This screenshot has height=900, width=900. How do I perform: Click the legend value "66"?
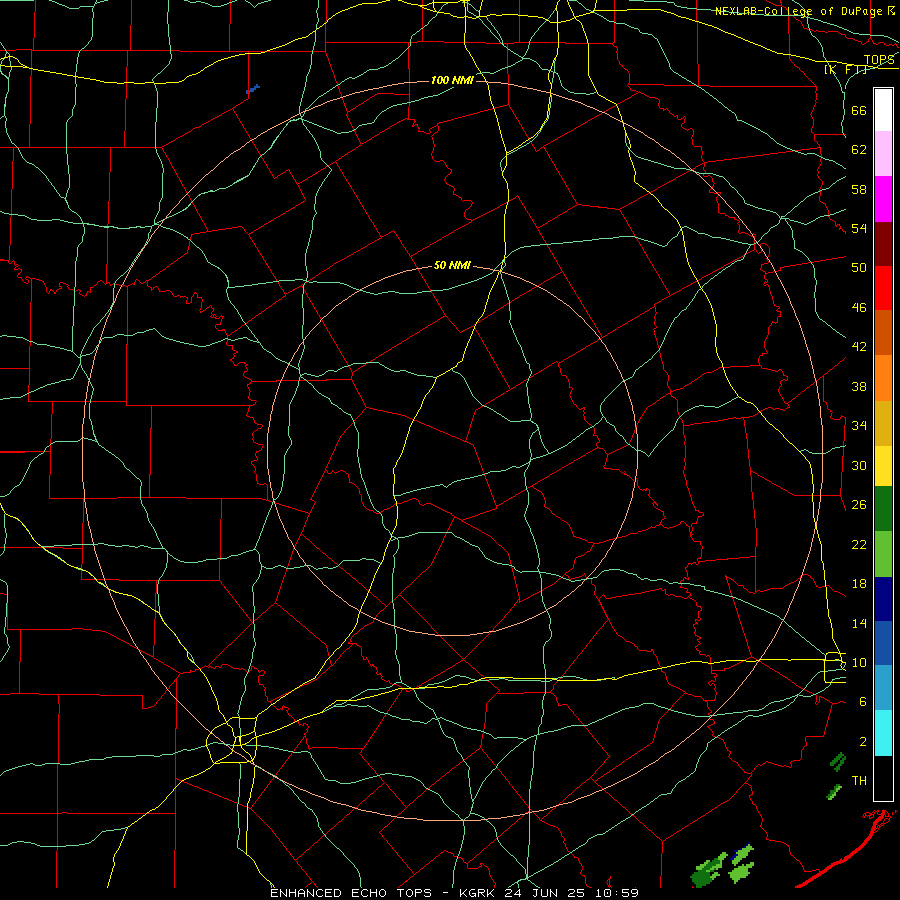coord(859,110)
